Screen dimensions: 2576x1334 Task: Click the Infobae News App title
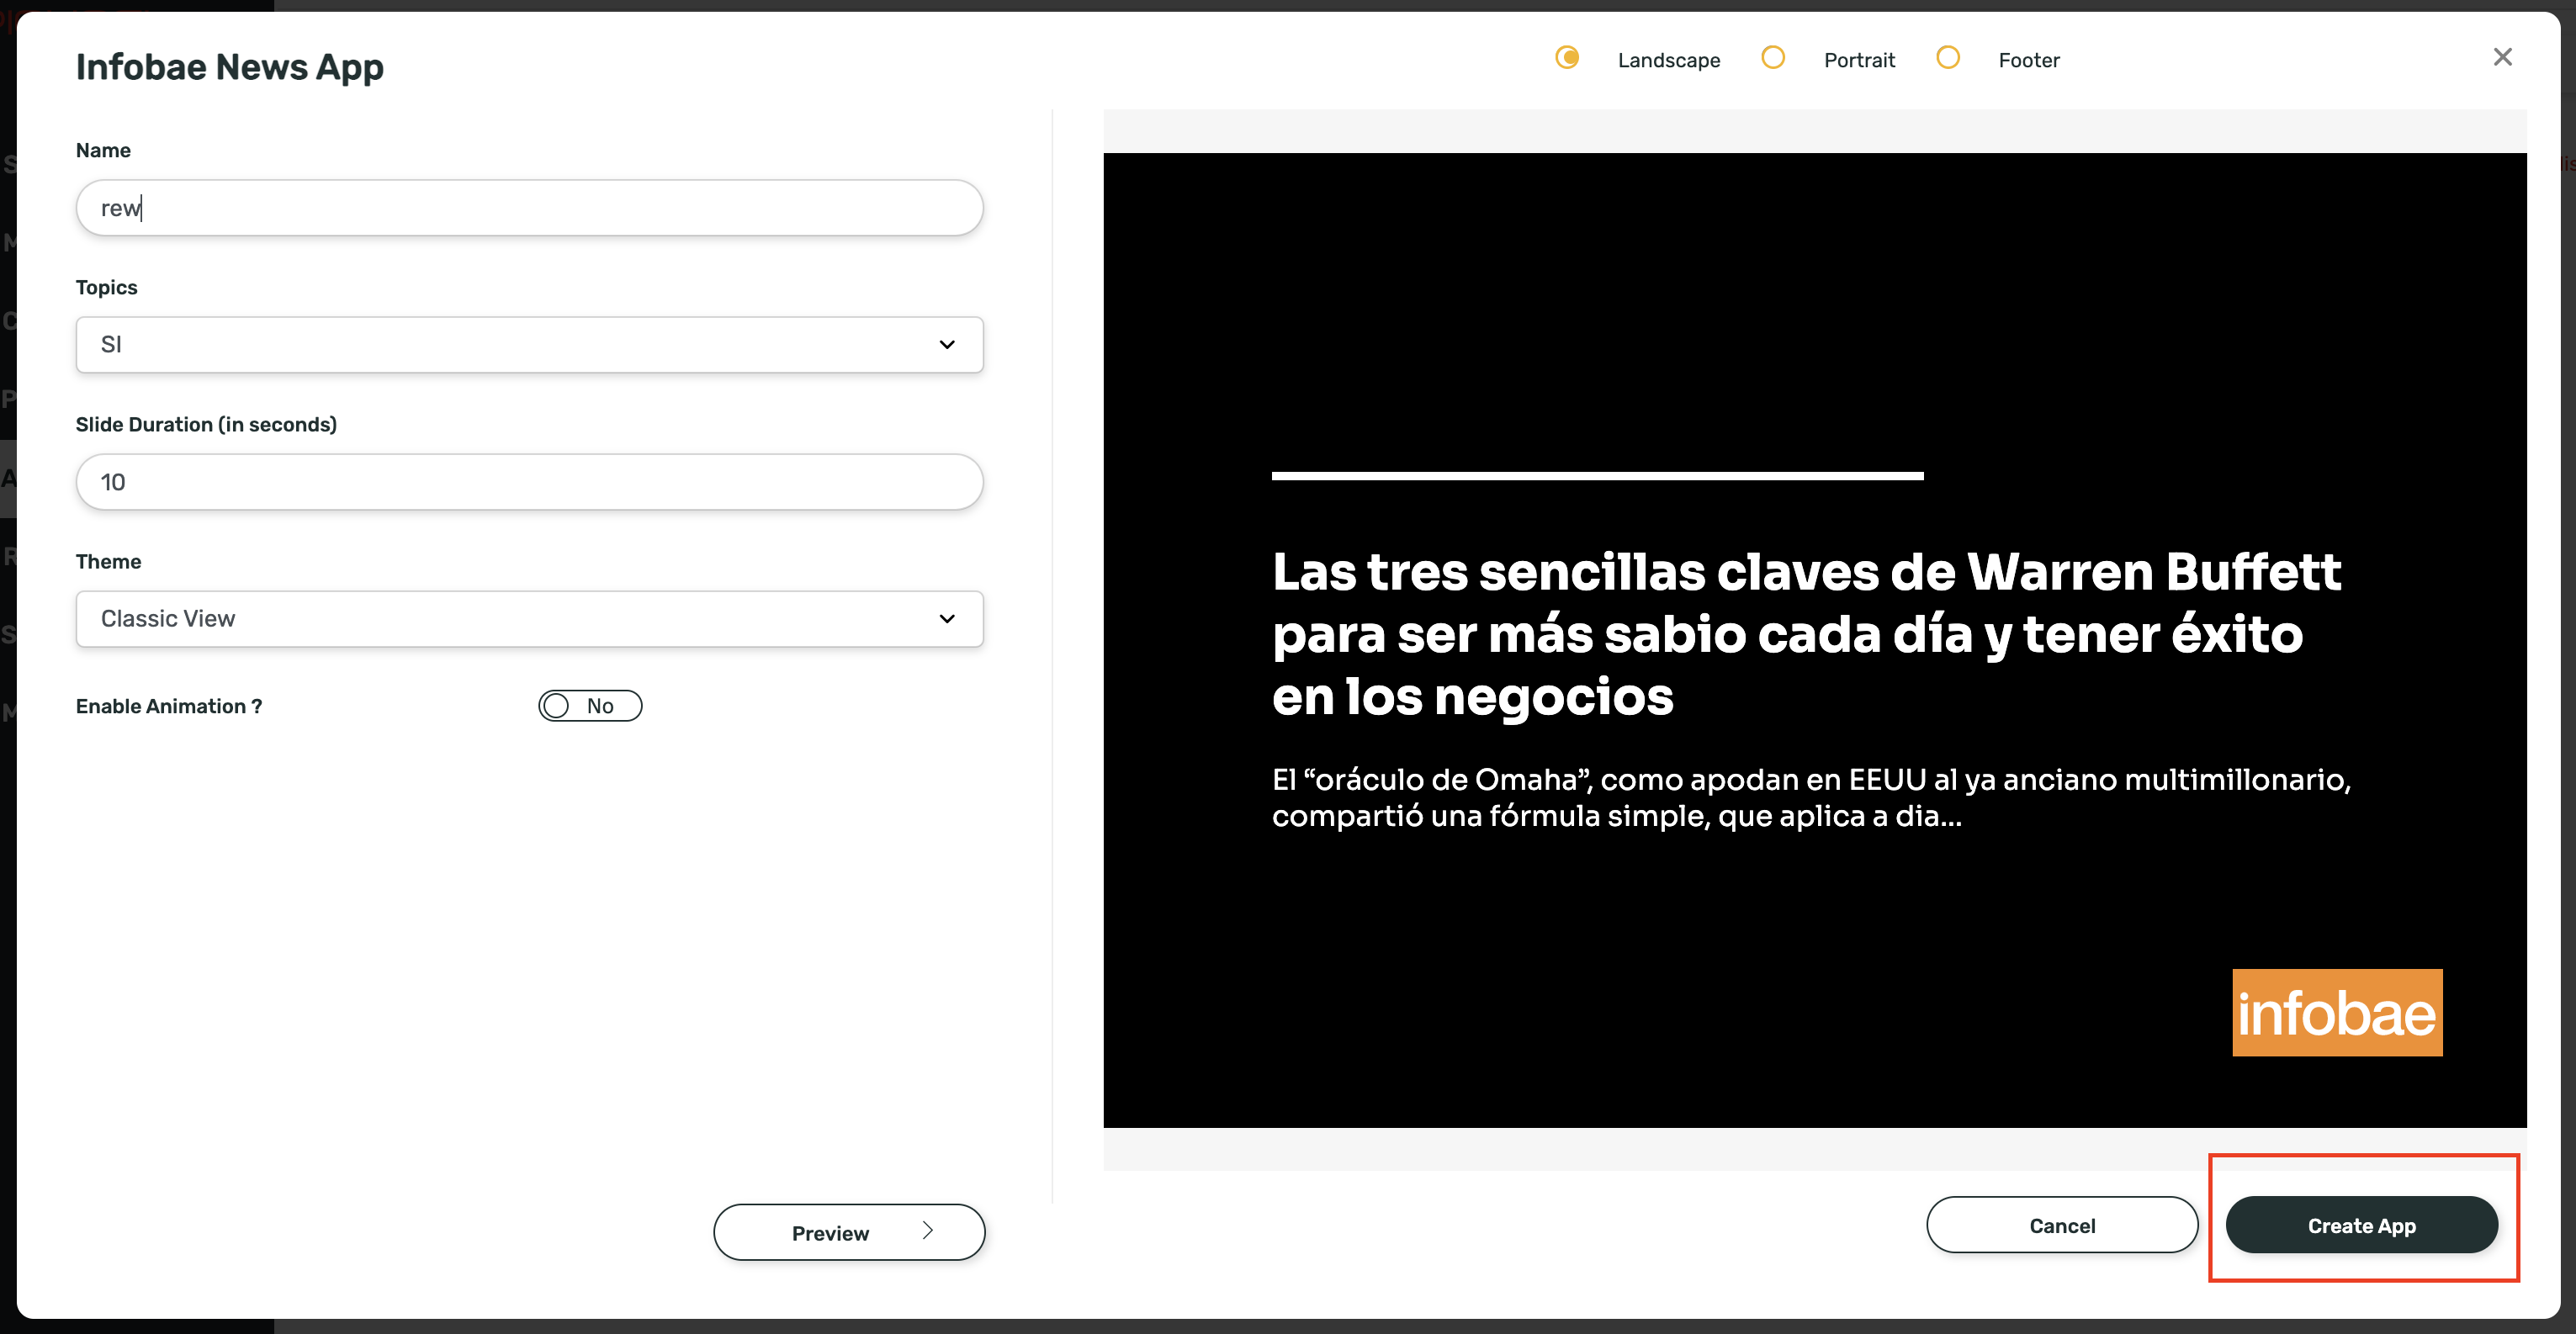point(230,67)
